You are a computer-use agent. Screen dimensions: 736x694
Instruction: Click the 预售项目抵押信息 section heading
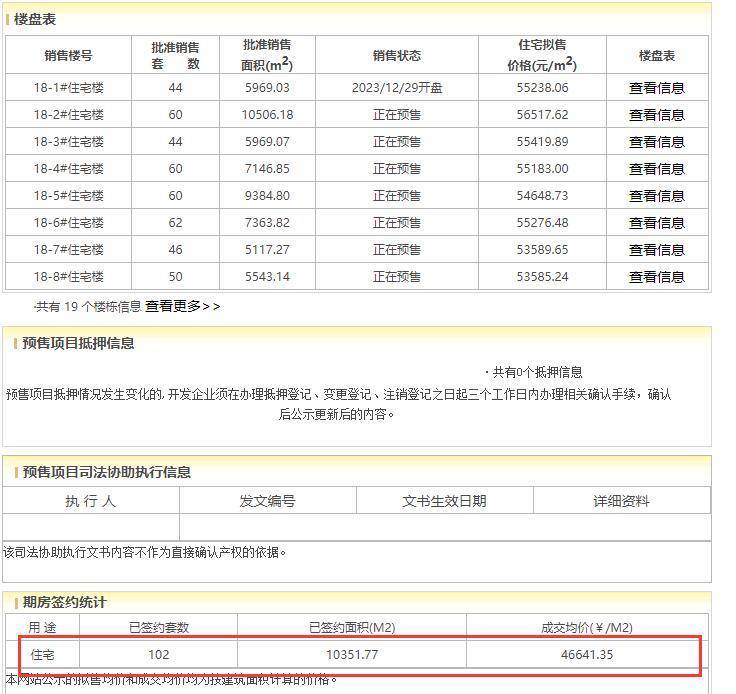pyautogui.click(x=78, y=343)
